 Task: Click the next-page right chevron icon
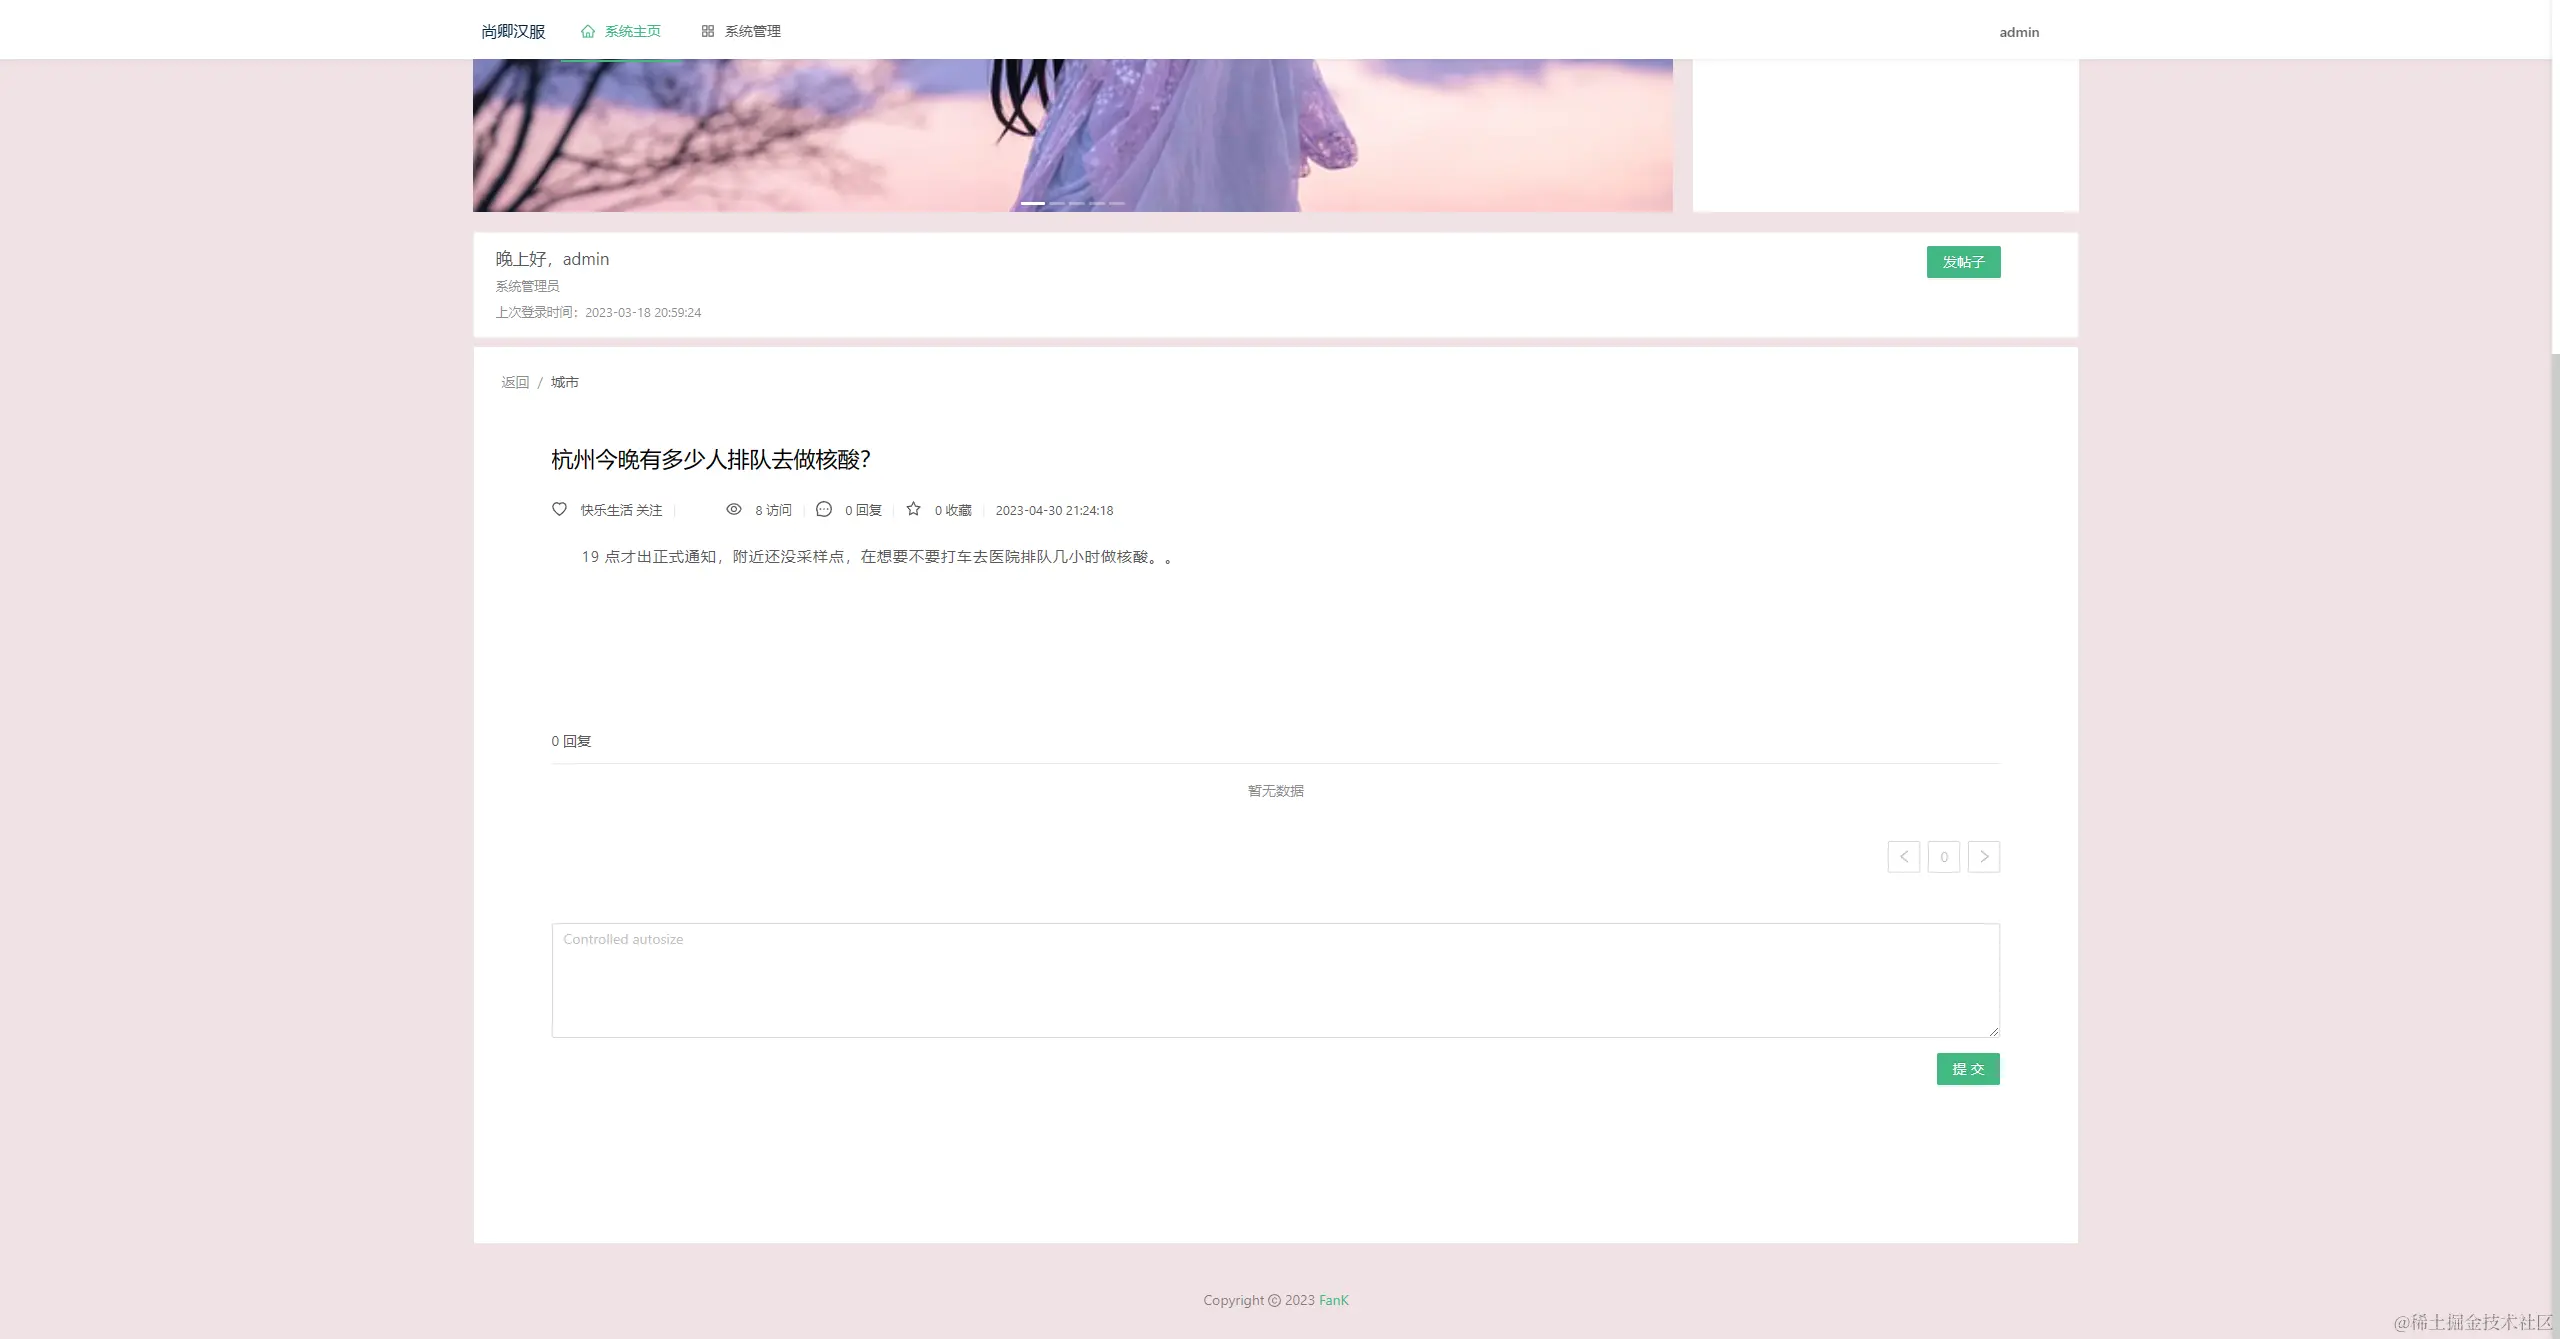tap(1984, 856)
